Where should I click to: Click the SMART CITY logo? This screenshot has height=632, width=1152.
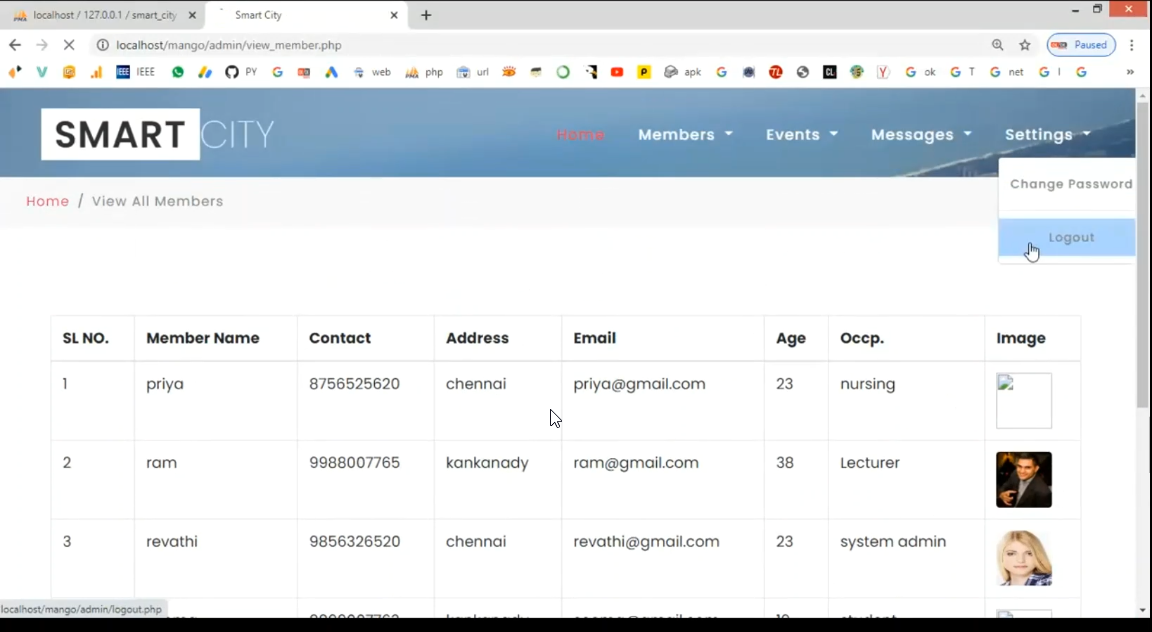(158, 134)
